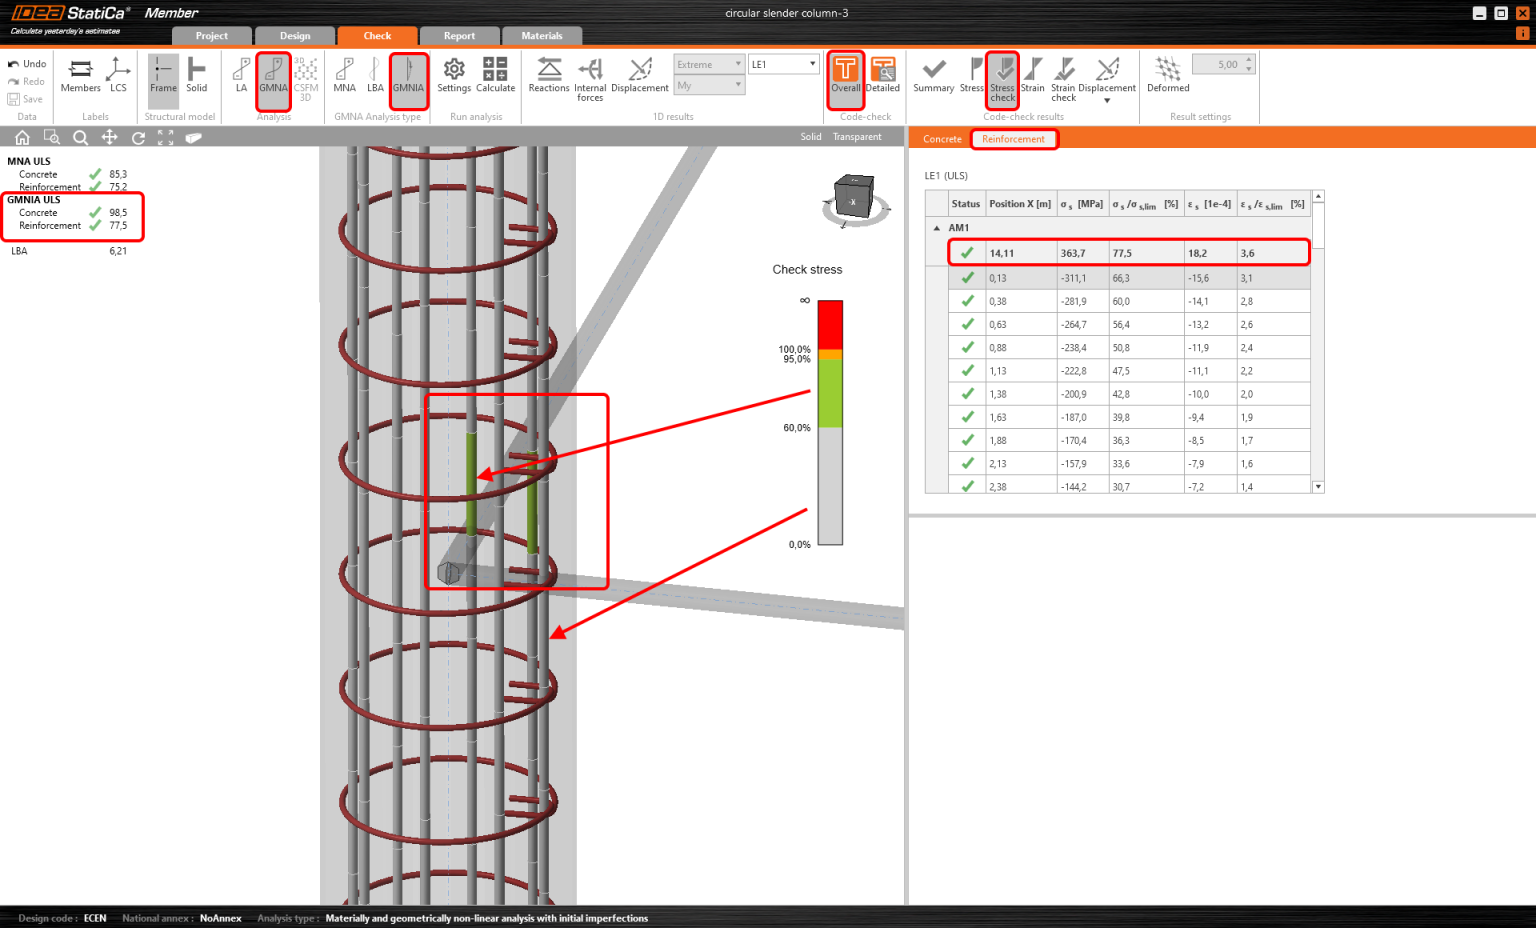This screenshot has width=1536, height=928.
Task: Show the Deformed result shape
Action: 1167,78
